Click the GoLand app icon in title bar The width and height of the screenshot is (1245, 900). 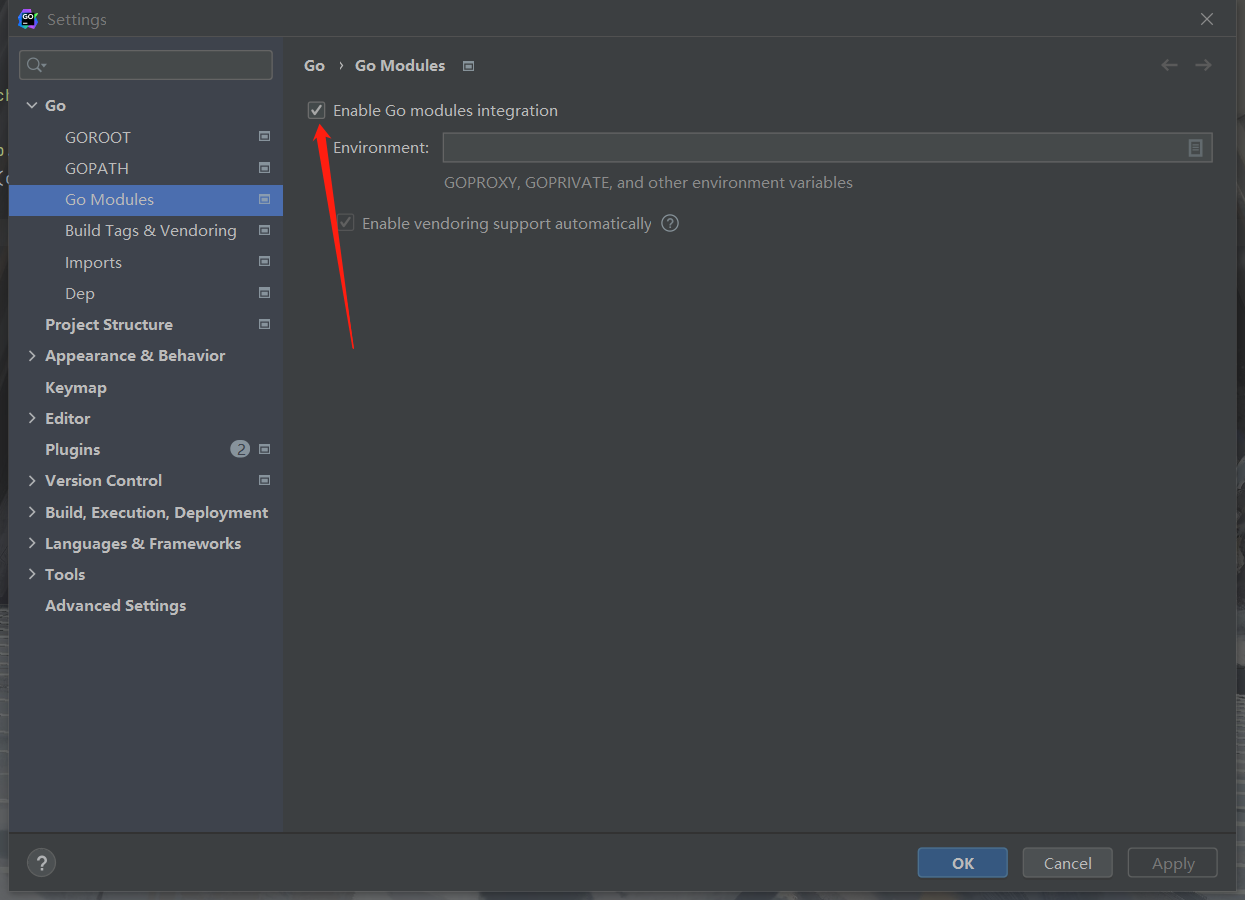[28, 19]
